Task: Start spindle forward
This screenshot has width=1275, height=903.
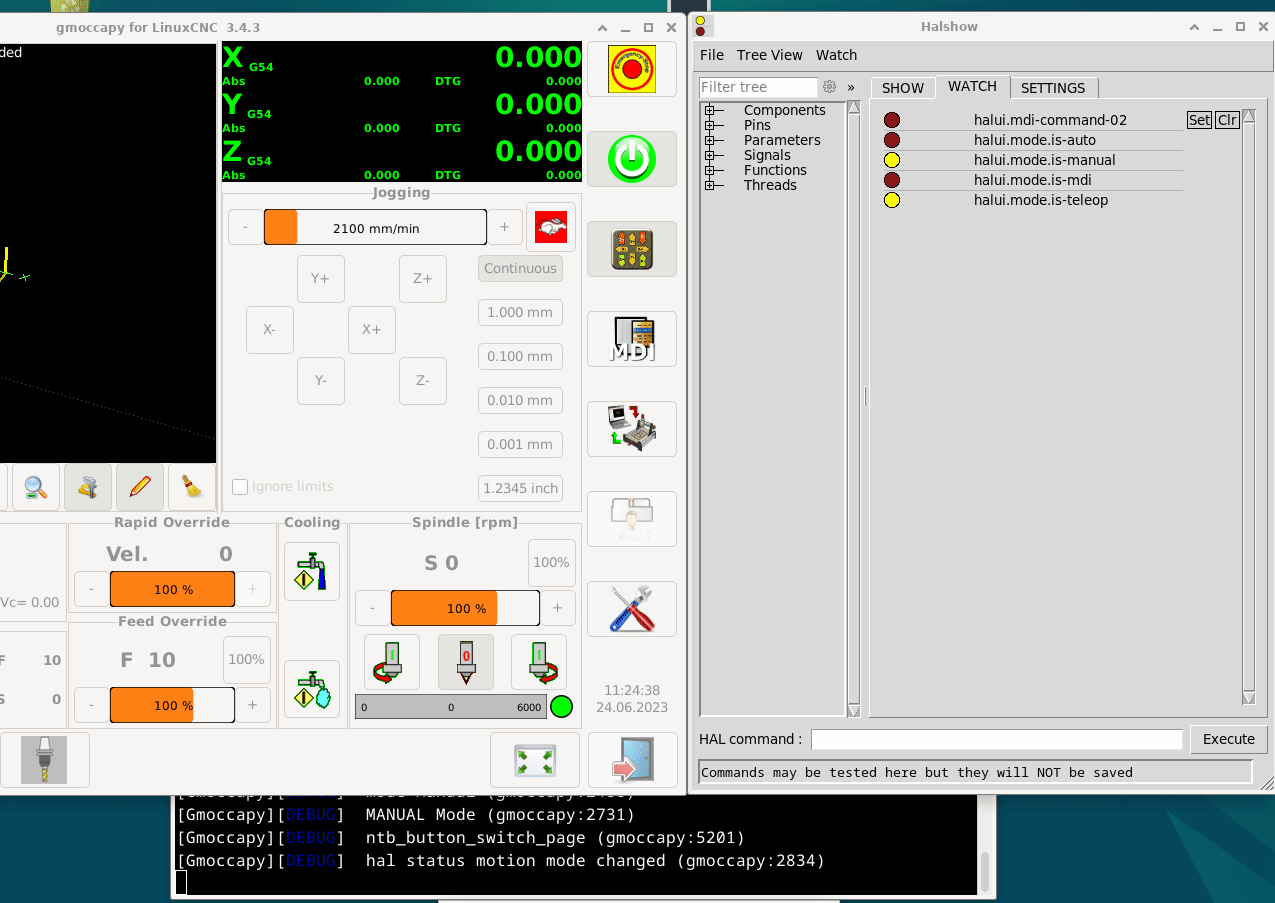Action: tap(539, 662)
